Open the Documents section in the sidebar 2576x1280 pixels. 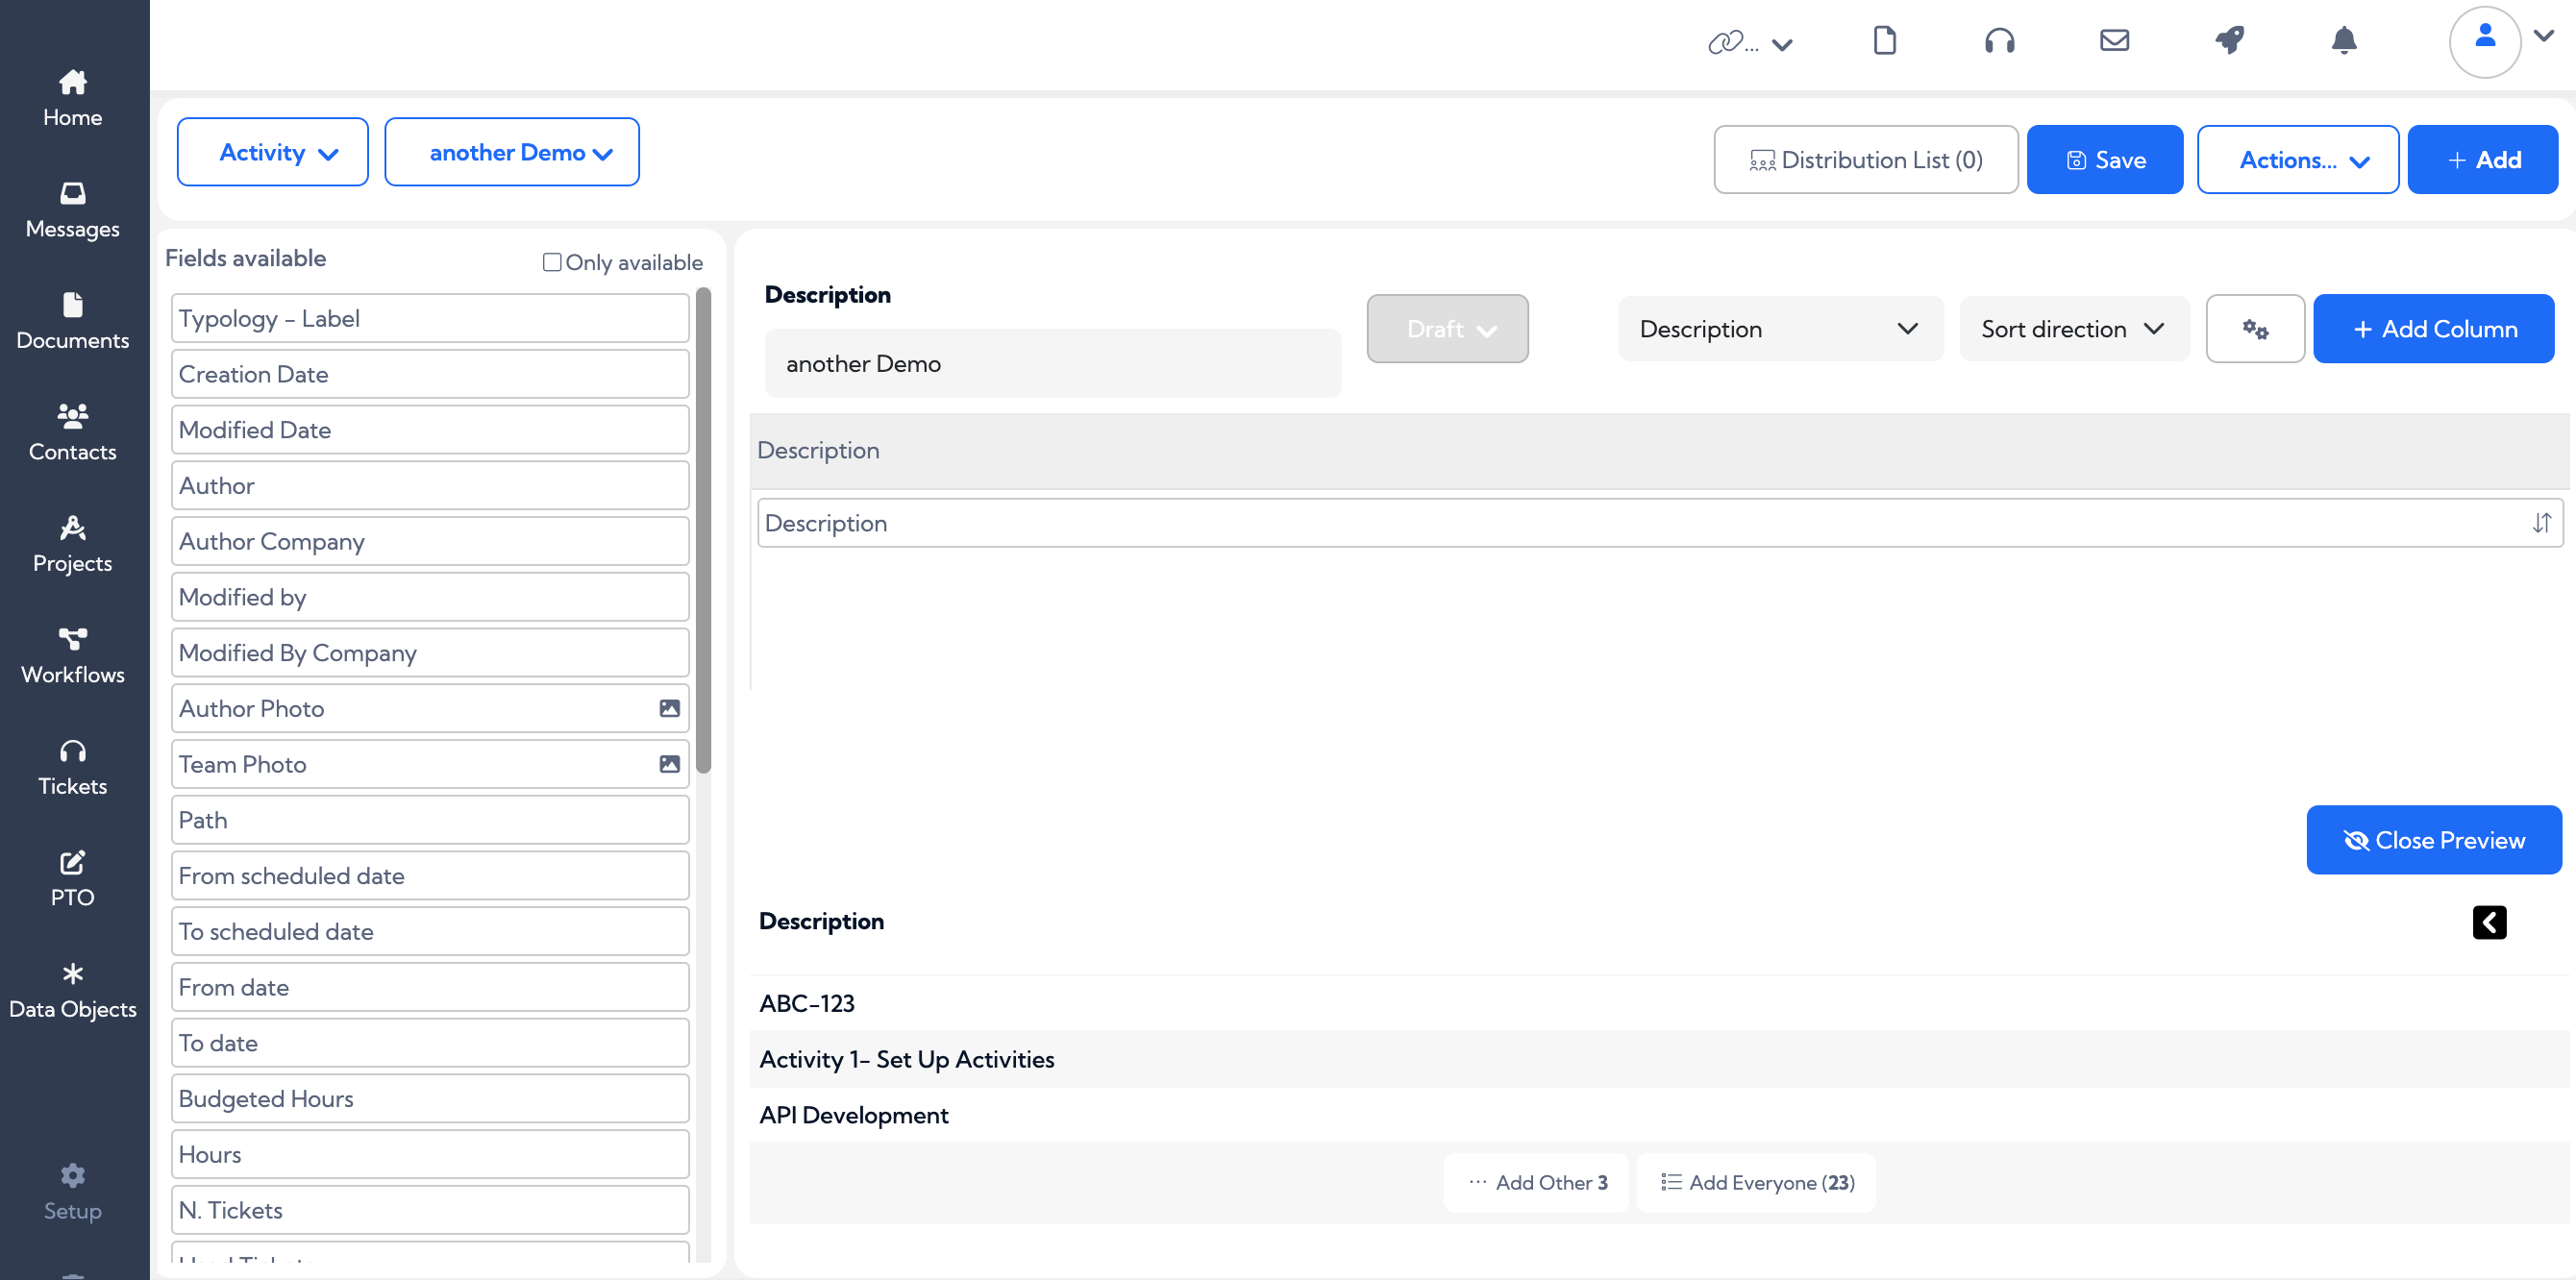(72, 320)
